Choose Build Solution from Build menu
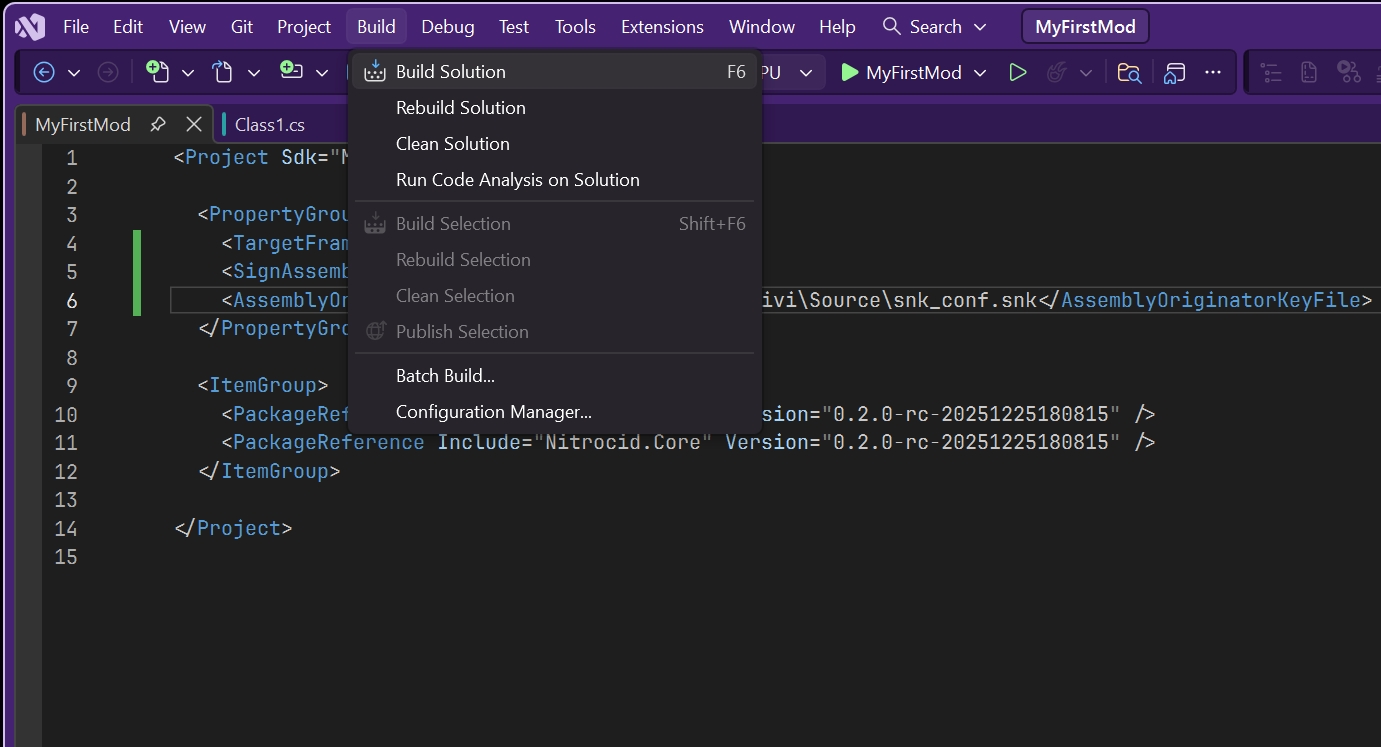The image size is (1381, 747). click(x=450, y=72)
